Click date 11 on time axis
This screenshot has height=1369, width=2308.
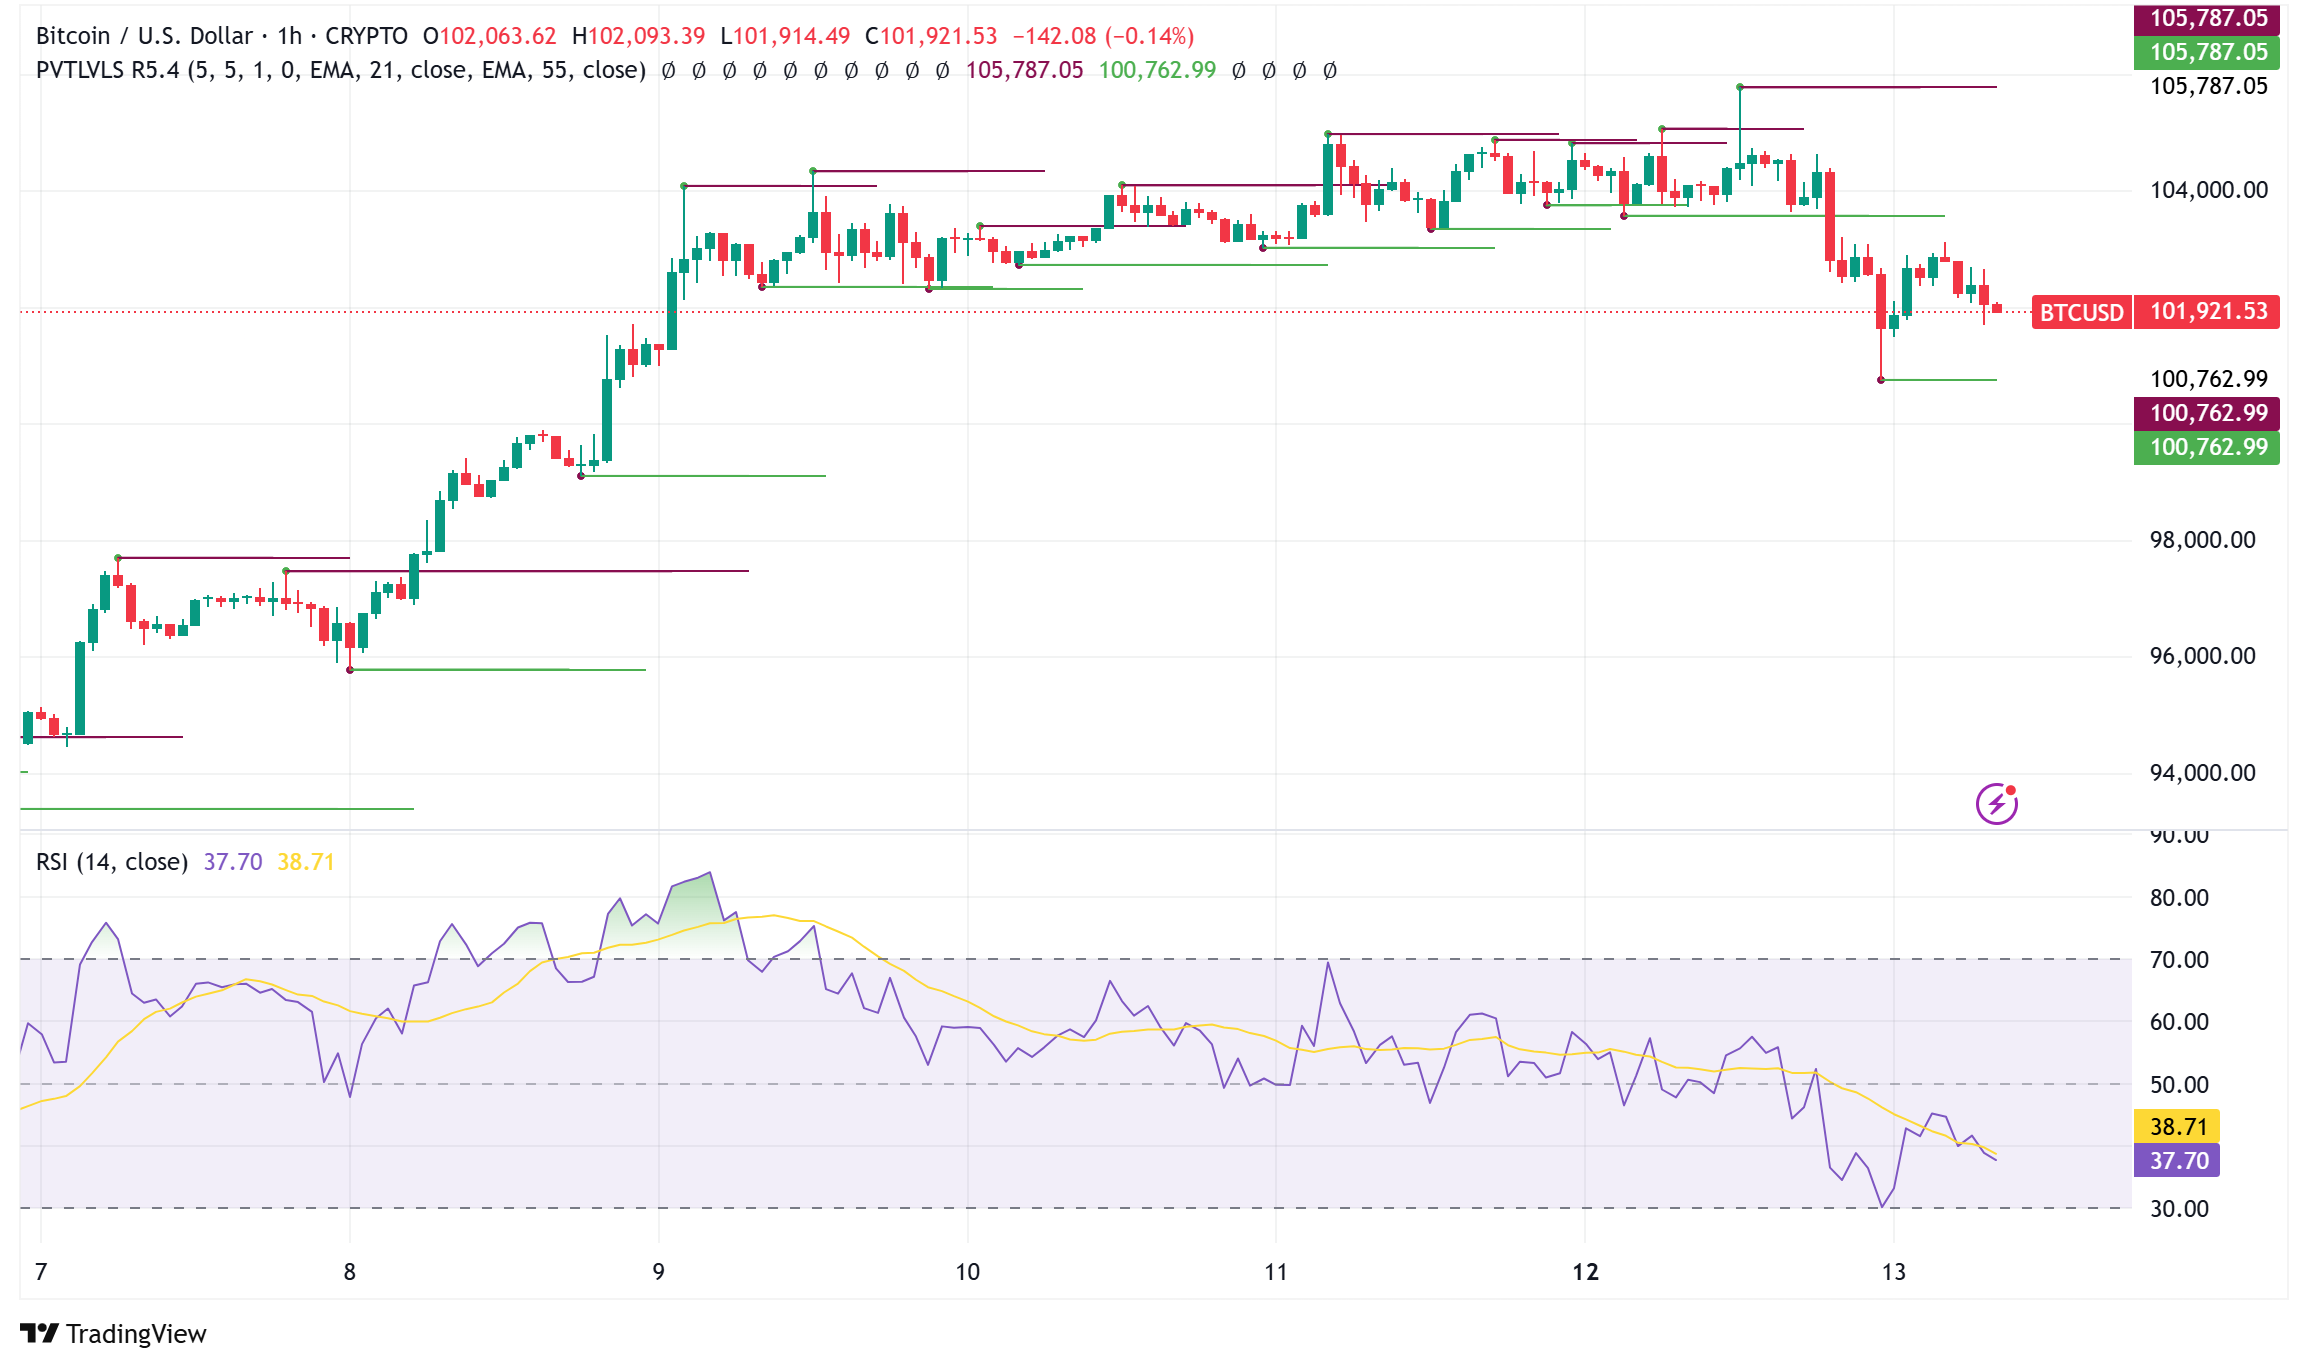(1276, 1272)
